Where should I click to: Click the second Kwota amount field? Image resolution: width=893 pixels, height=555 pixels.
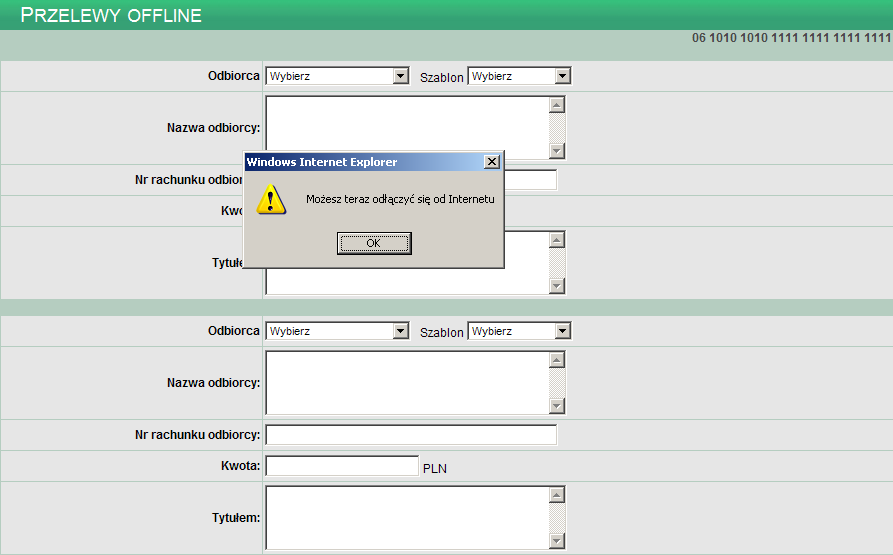point(342,466)
